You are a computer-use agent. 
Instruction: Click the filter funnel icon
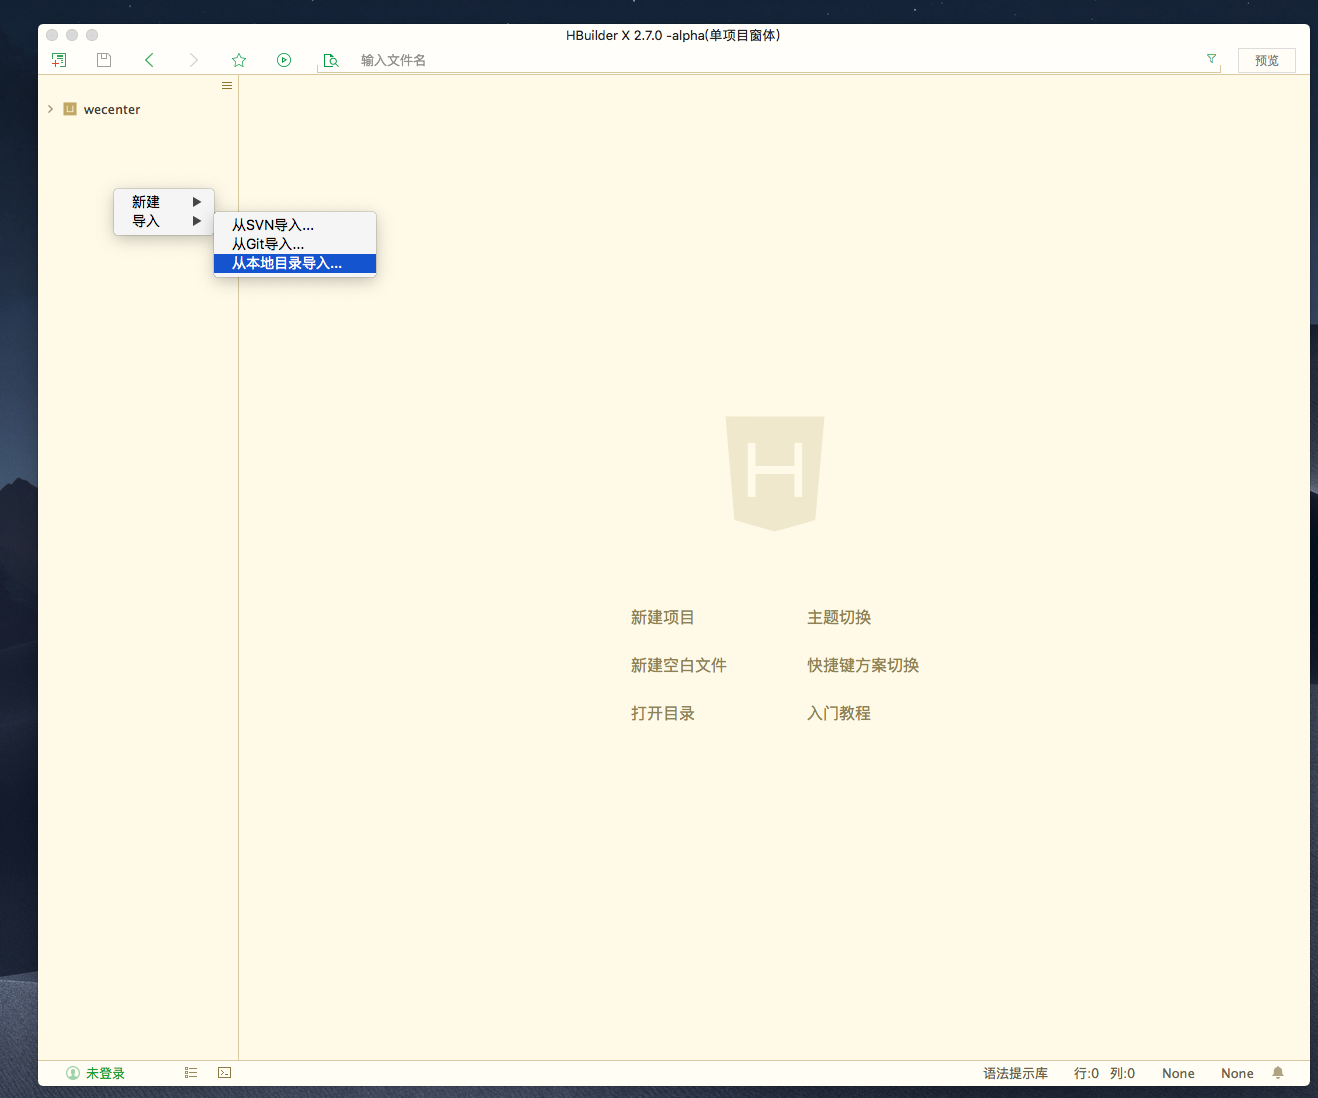[x=1211, y=59]
